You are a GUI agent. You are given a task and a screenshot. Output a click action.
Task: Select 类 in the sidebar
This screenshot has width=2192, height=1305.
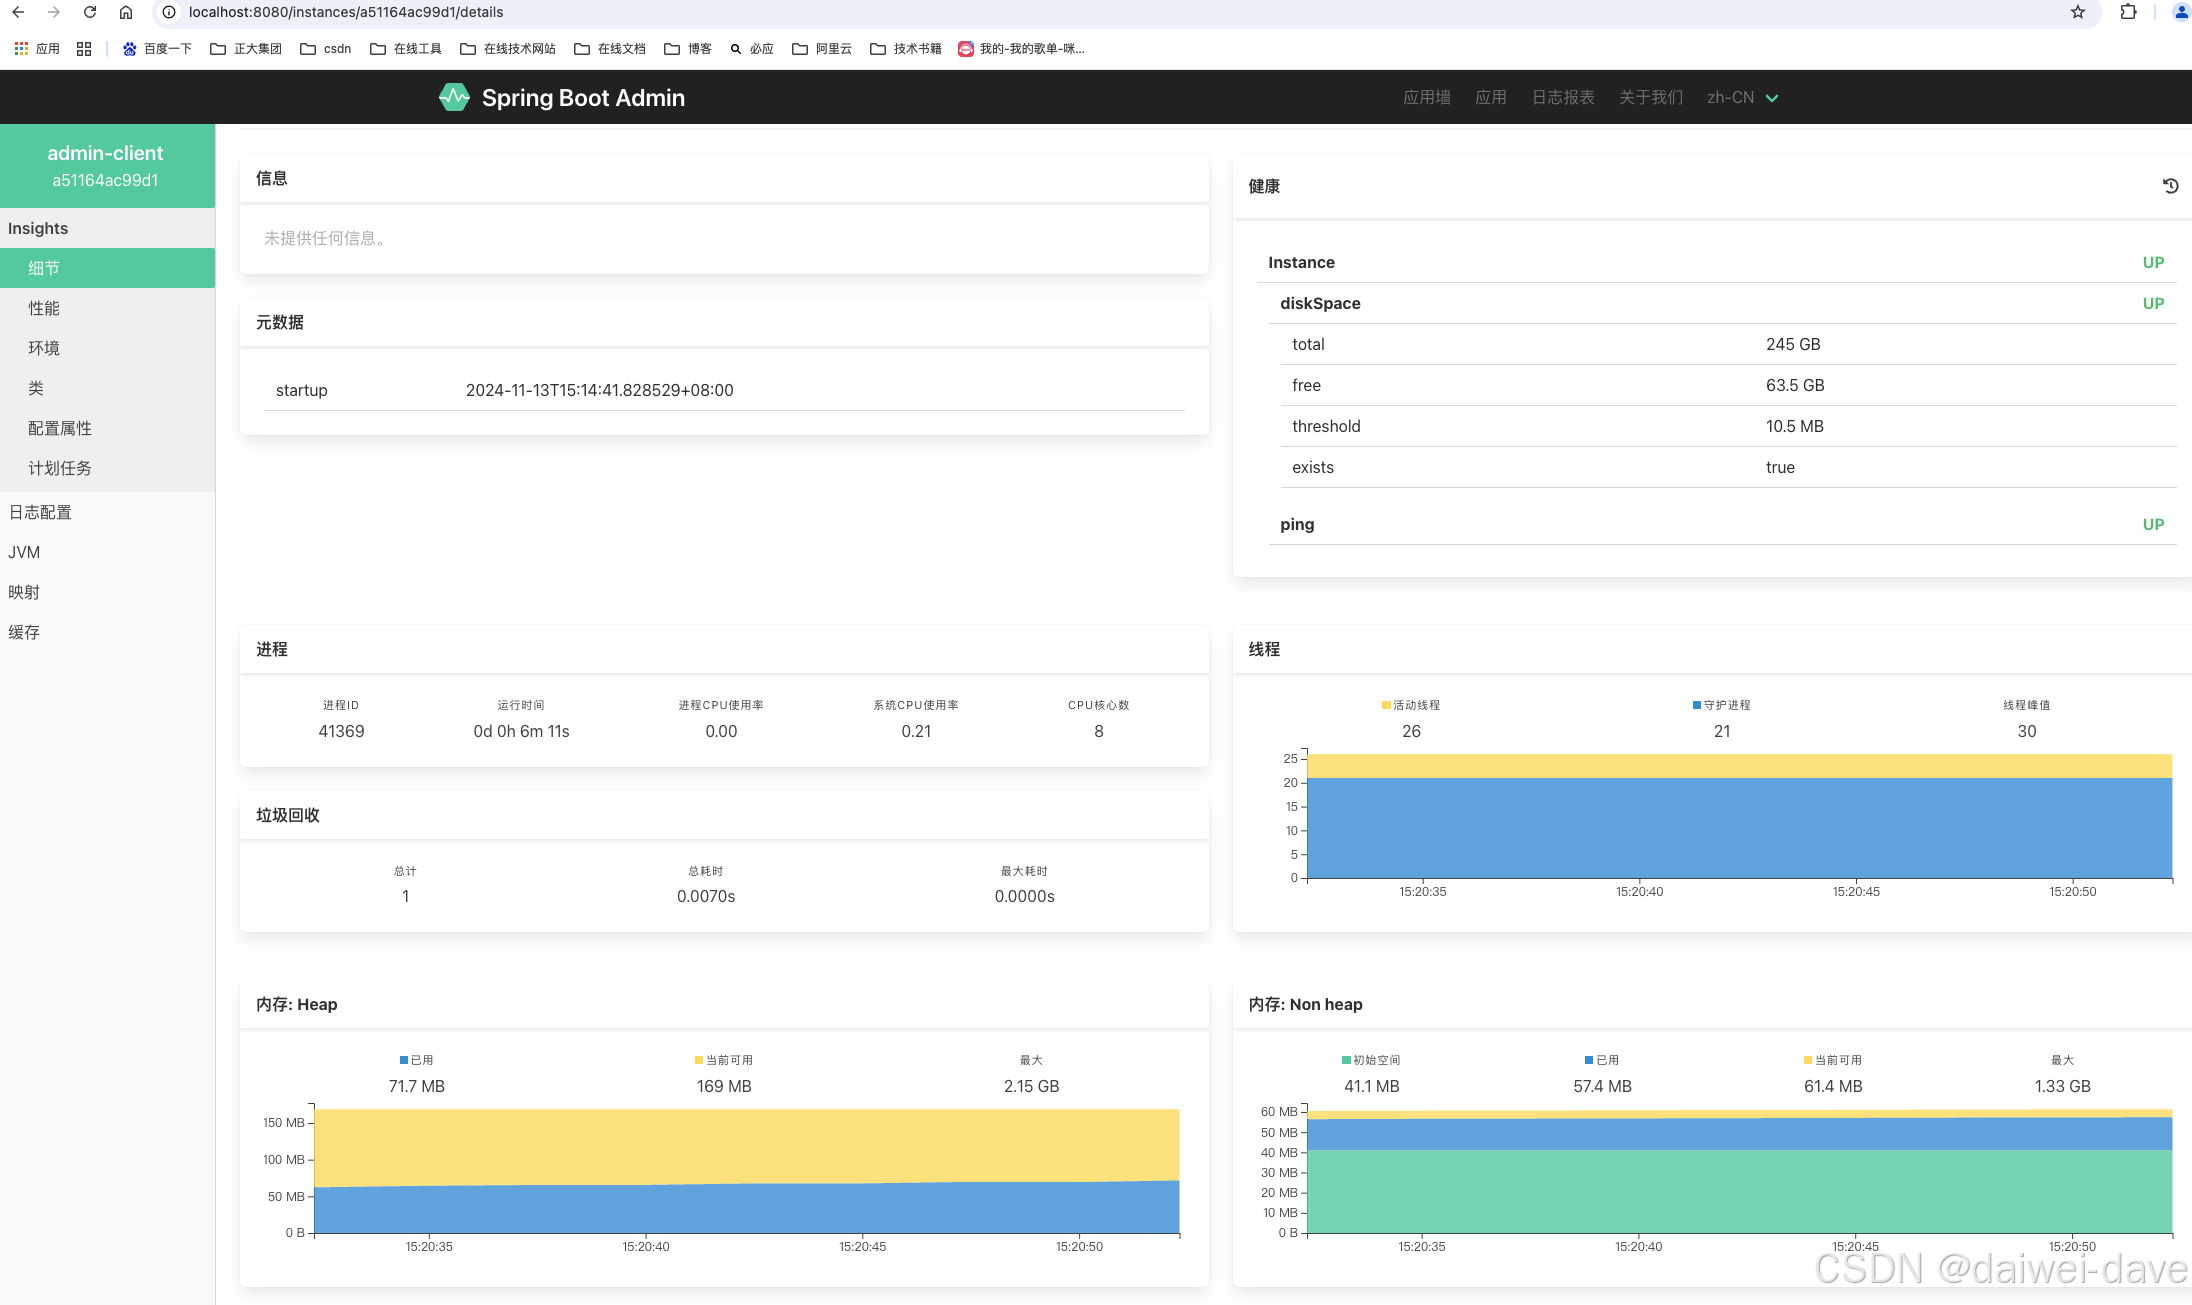tap(107, 388)
